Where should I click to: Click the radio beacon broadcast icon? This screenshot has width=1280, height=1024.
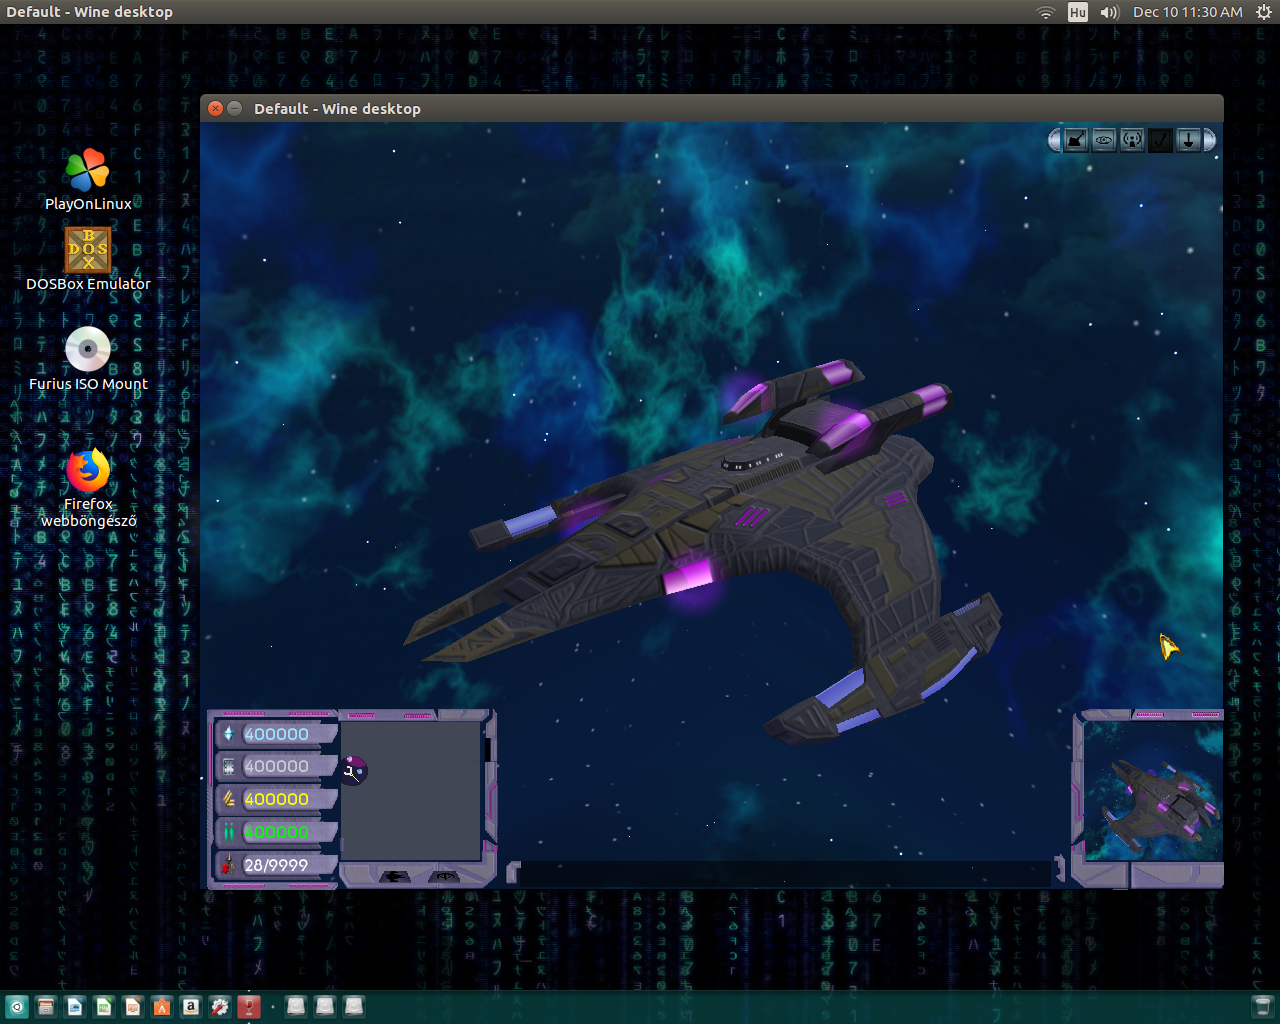point(1131,141)
